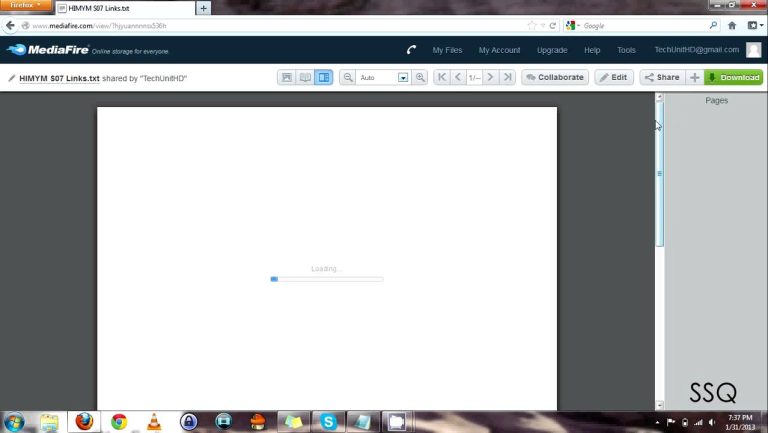Open VLC media player from taskbar
This screenshot has width=768, height=433.
154,421
